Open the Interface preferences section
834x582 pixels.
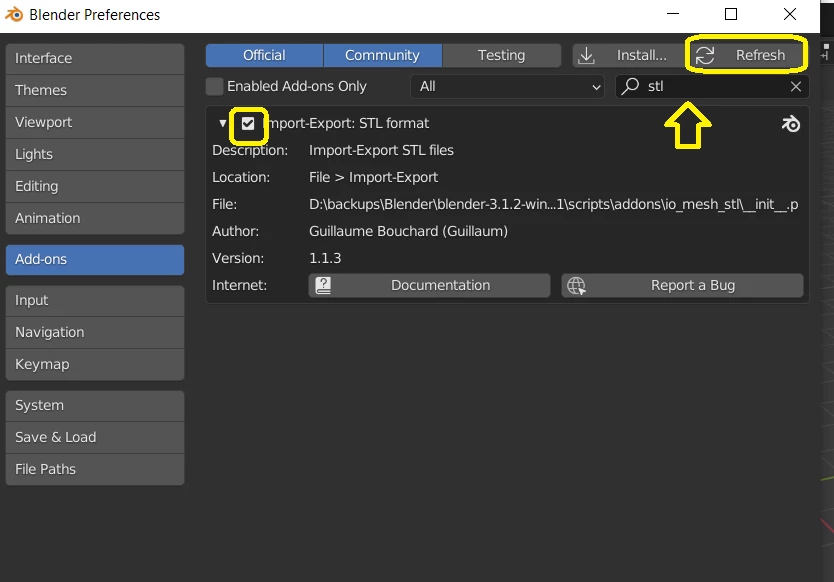(95, 58)
